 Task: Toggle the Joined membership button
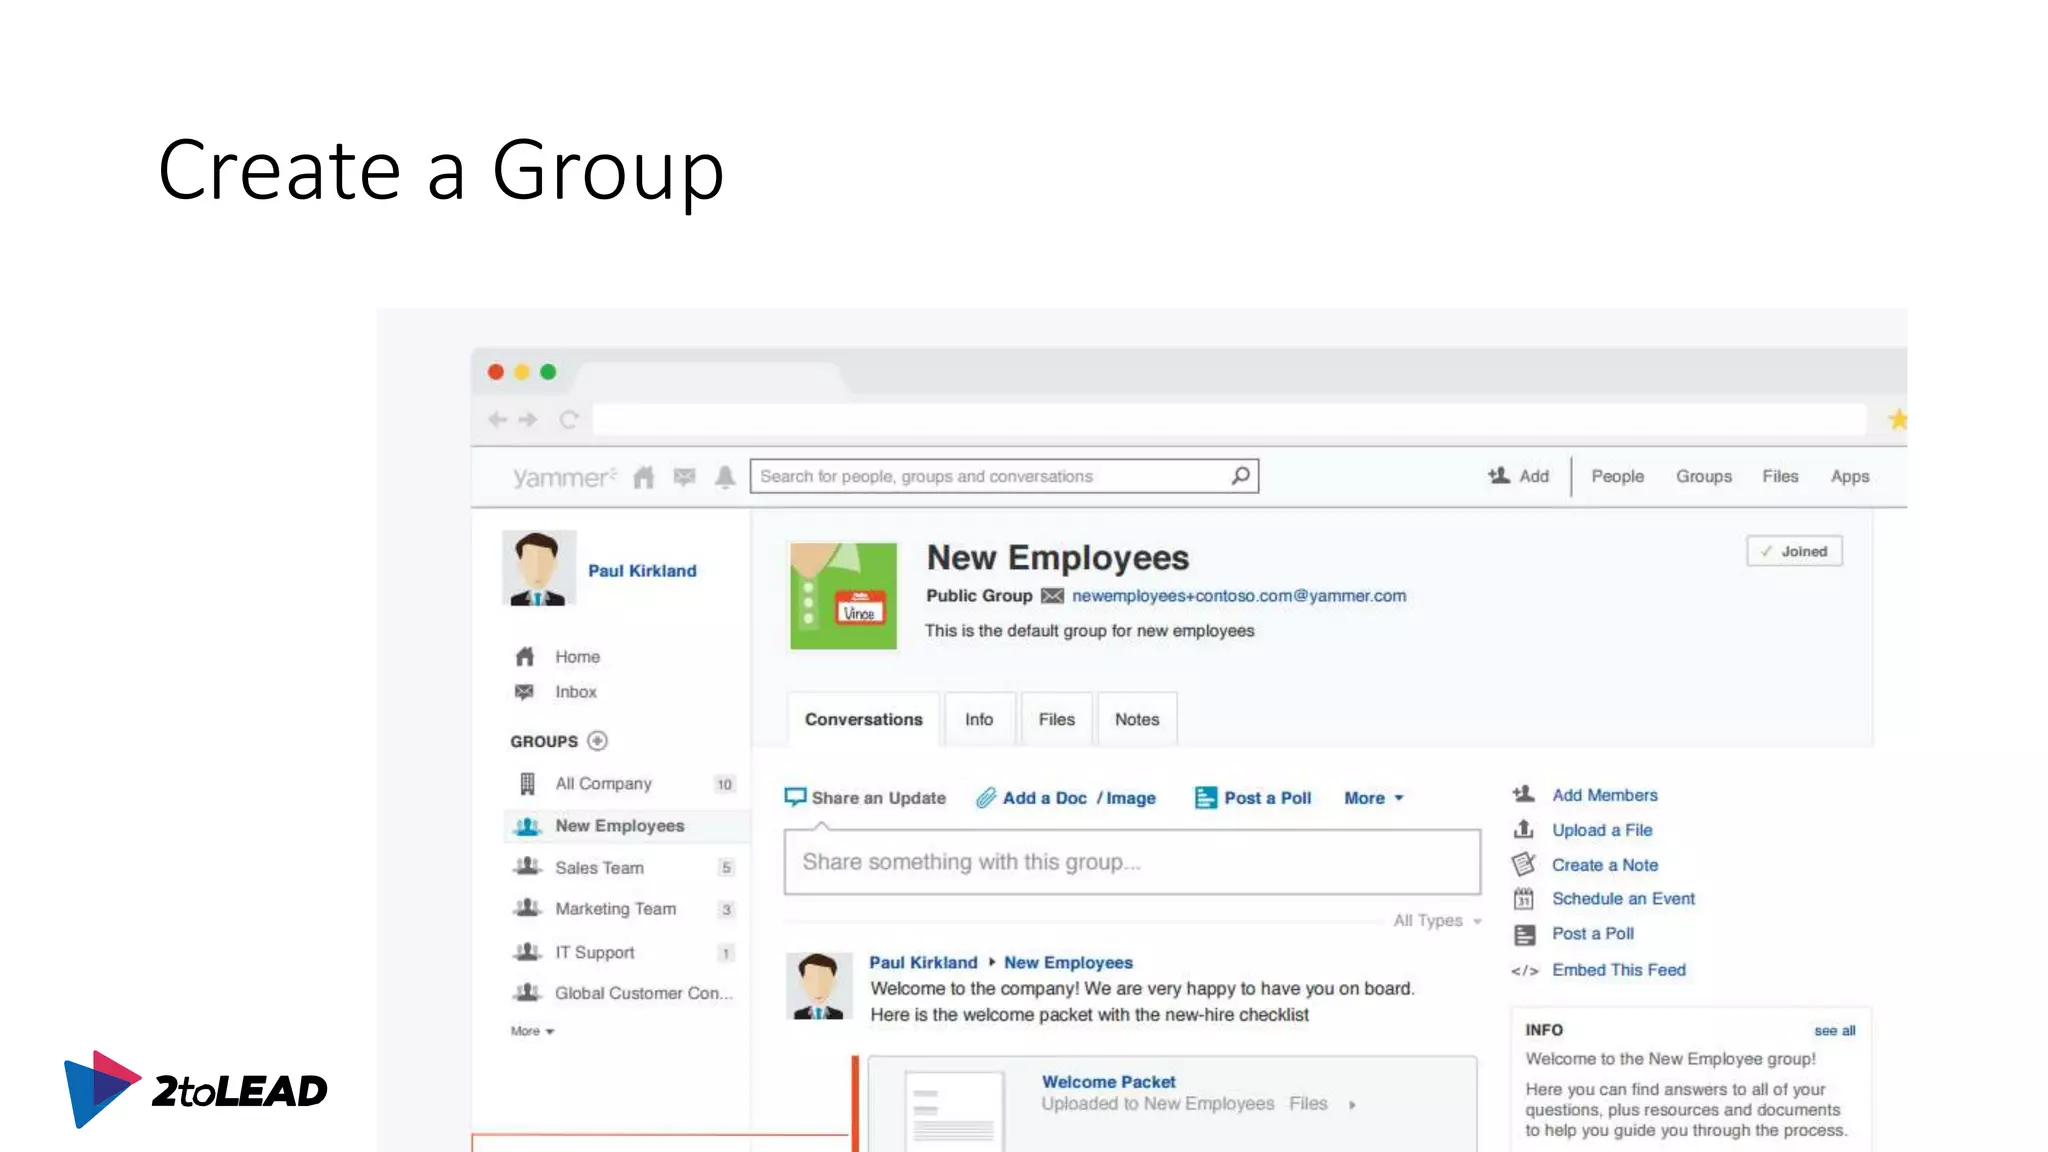(x=1794, y=551)
